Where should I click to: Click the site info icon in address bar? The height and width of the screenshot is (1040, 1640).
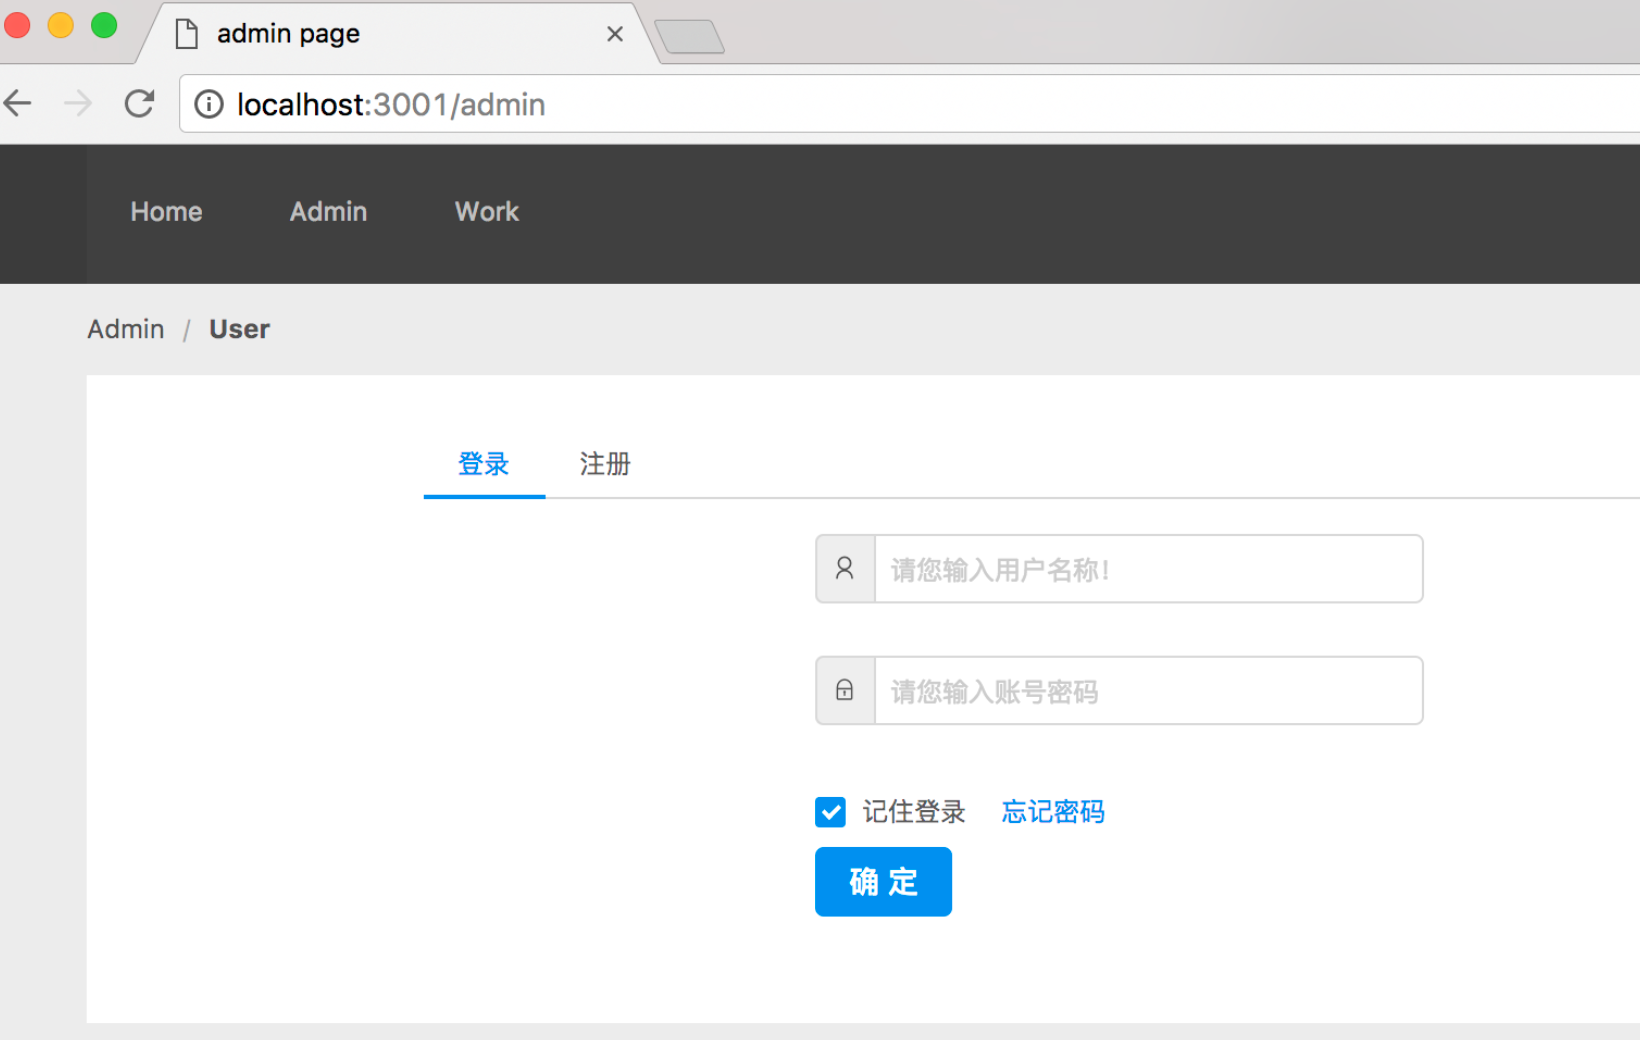pyautogui.click(x=209, y=104)
